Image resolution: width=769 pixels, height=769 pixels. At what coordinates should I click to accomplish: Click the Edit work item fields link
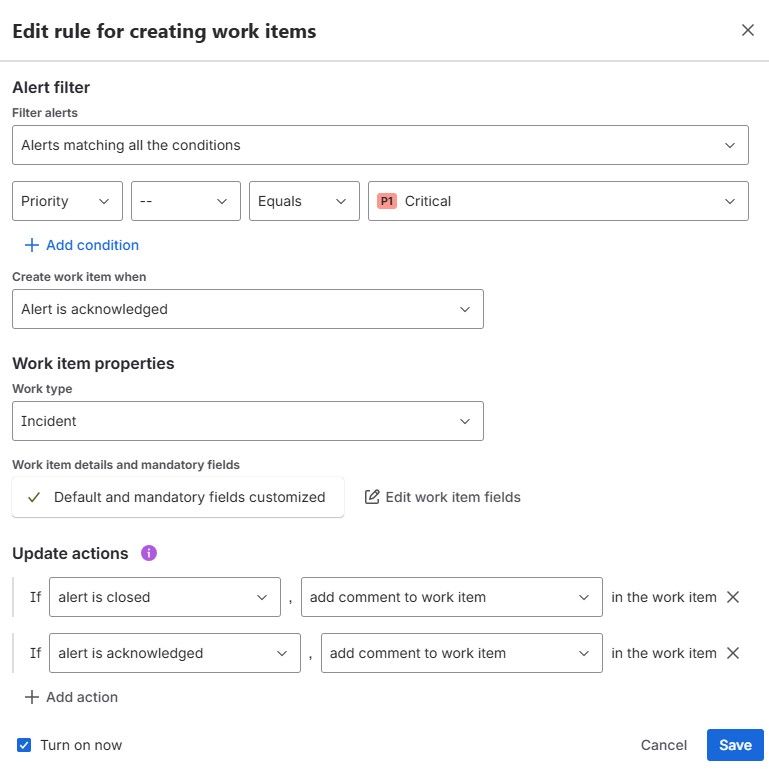453,497
